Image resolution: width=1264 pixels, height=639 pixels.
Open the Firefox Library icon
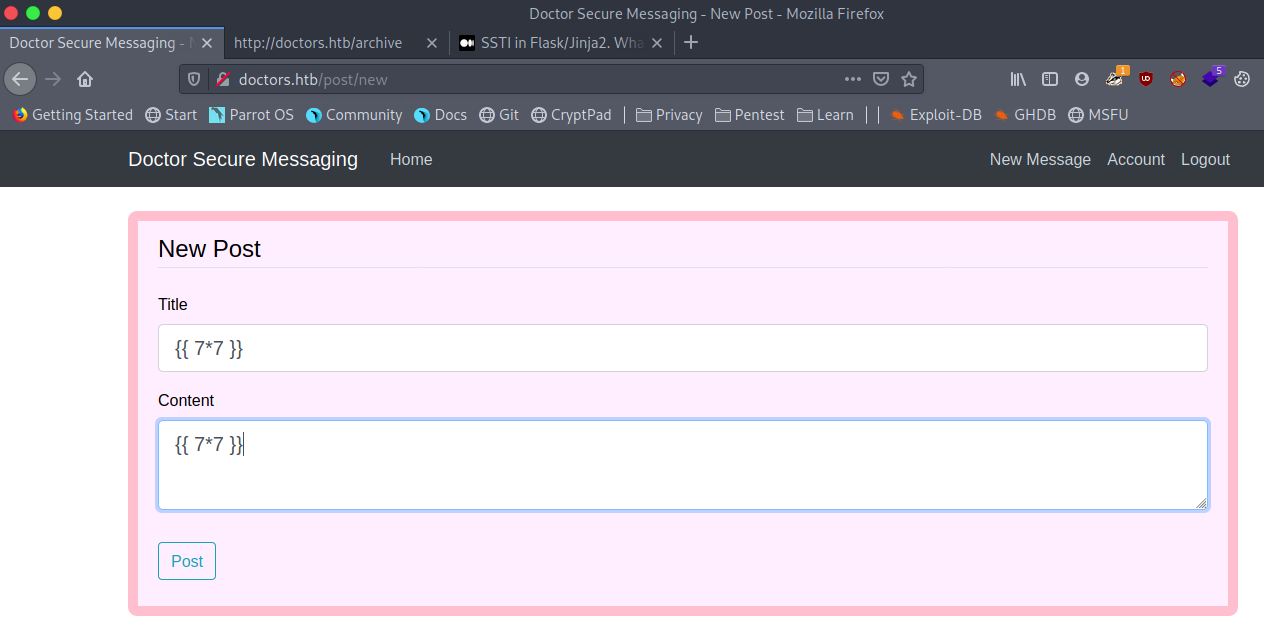coord(1018,79)
